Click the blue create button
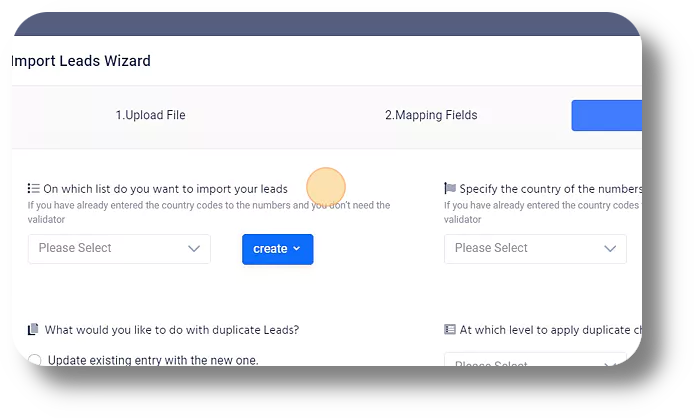 coord(278,249)
